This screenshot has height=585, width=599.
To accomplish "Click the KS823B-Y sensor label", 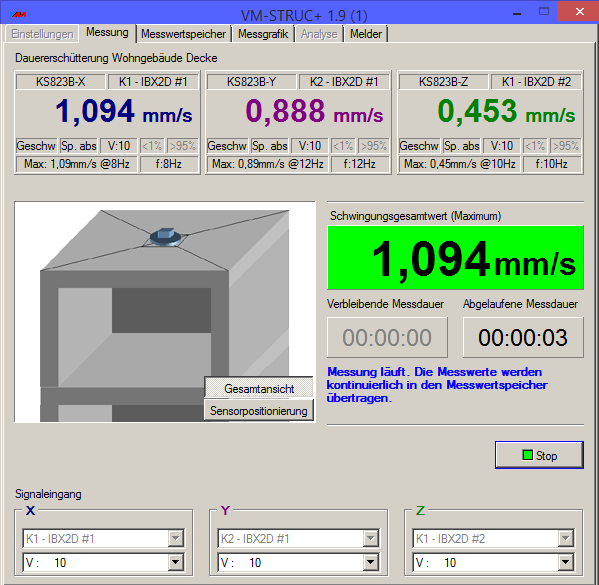I will (251, 82).
